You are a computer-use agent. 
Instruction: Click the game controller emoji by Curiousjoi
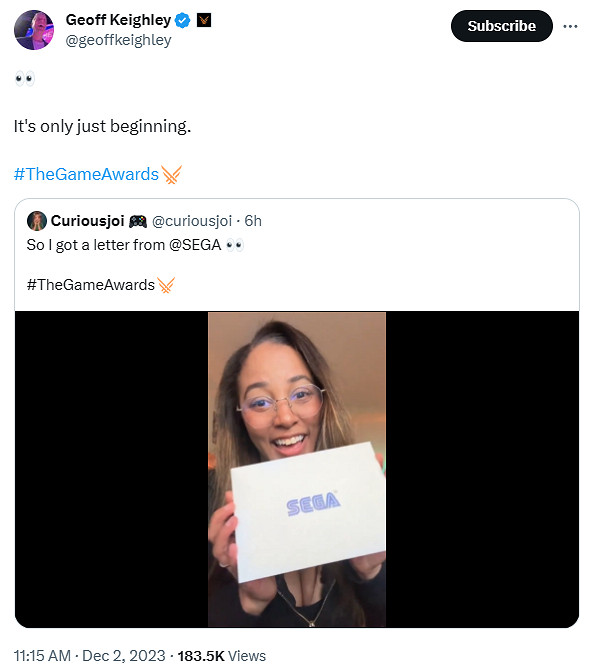137,221
